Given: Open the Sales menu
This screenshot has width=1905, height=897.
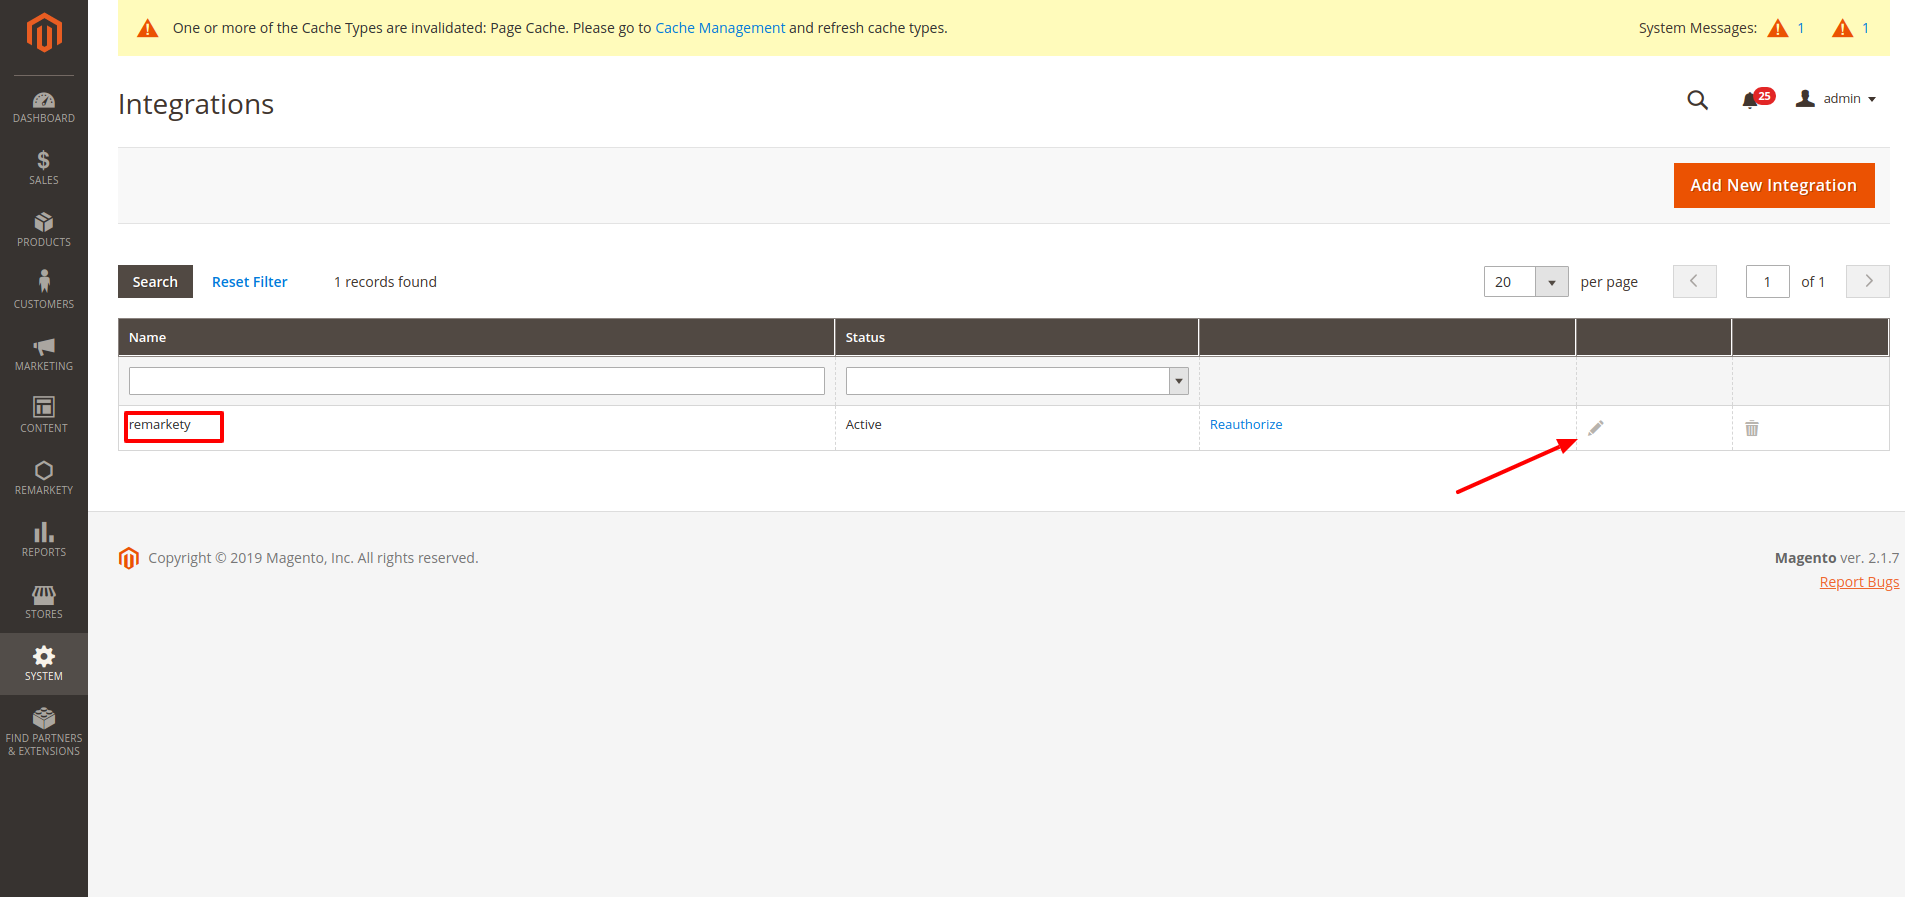Looking at the screenshot, I should [44, 168].
